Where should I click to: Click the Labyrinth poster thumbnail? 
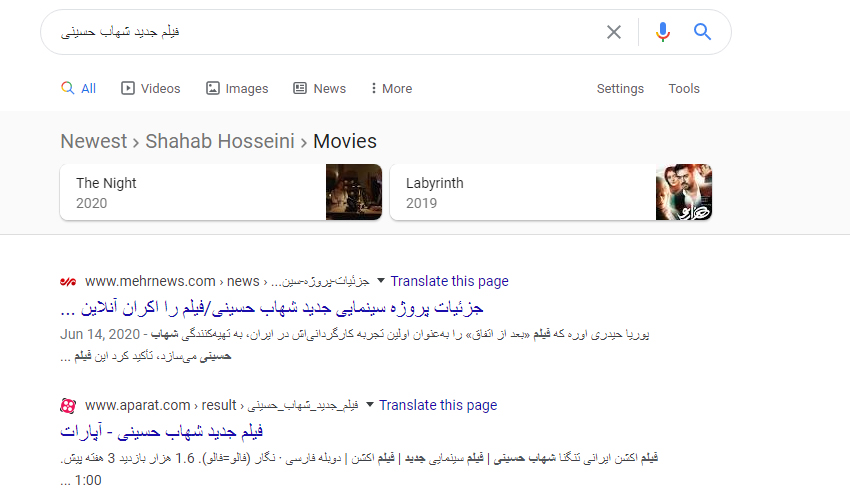click(x=684, y=192)
